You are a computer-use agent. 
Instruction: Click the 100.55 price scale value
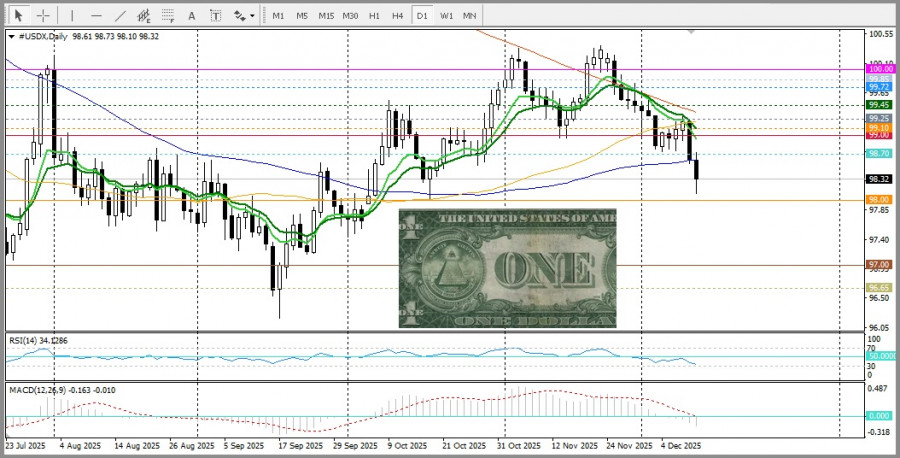coord(879,34)
